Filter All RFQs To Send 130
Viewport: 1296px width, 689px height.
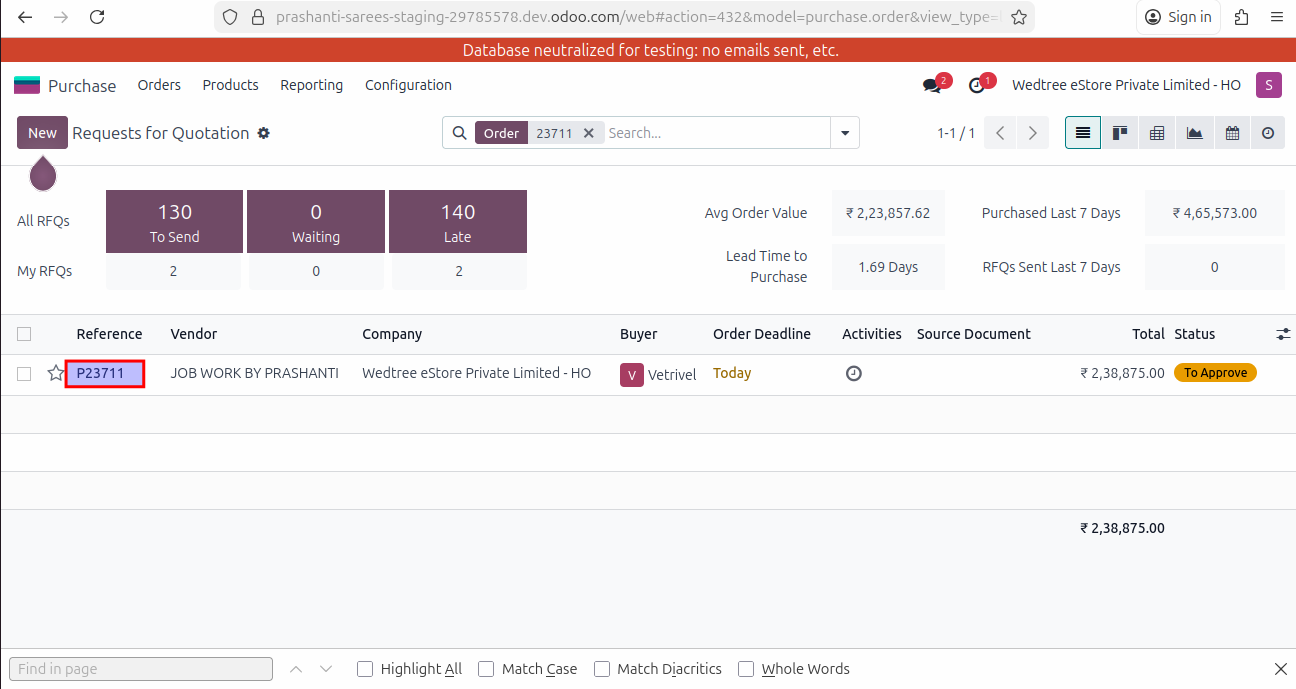point(175,221)
